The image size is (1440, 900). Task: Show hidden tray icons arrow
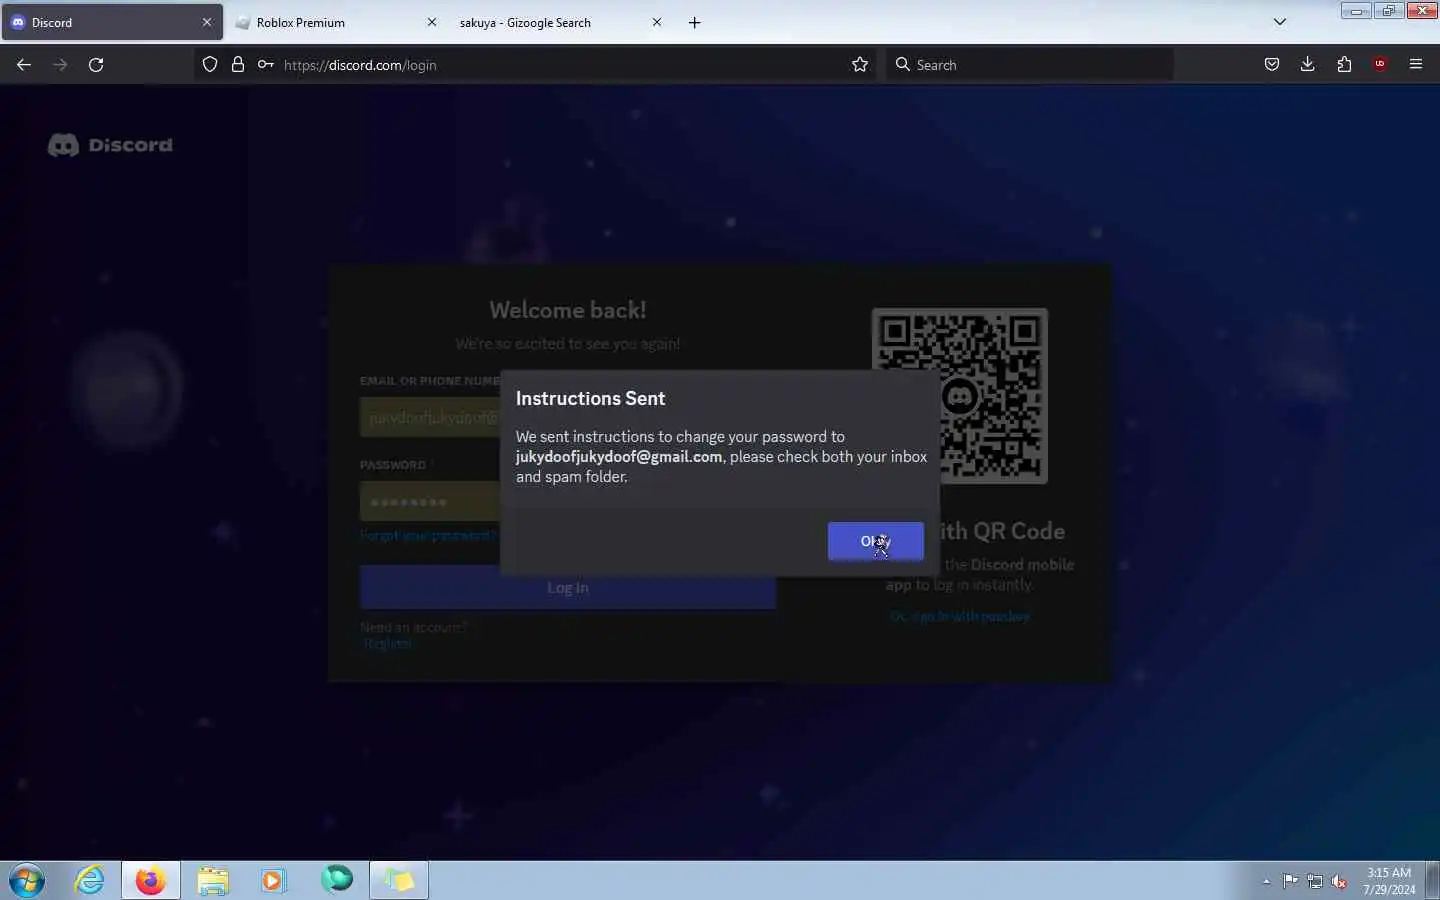(x=1266, y=882)
